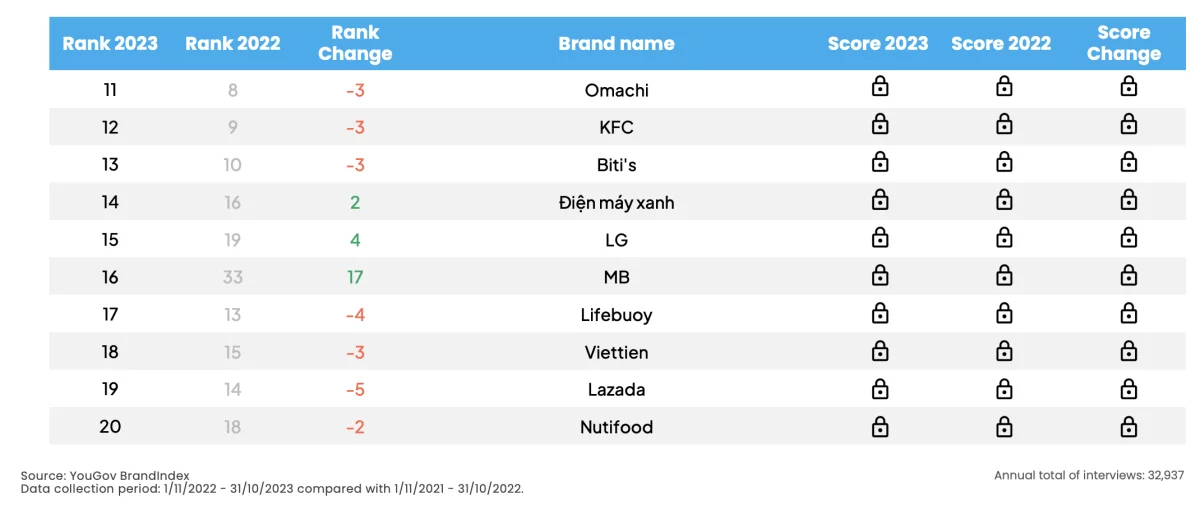Click the Score 2023 lock icon for Lifebuoy
Screen dimensions: 1200x513
tap(880, 312)
